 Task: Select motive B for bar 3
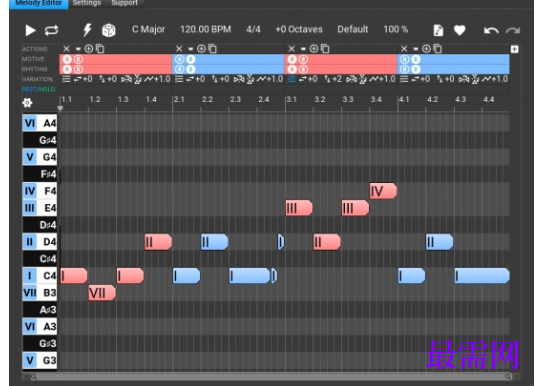[x=303, y=59]
